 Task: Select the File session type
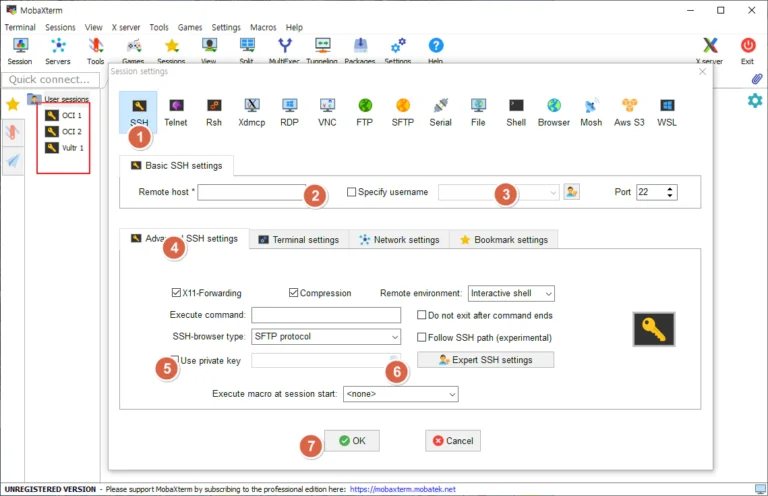point(478,112)
